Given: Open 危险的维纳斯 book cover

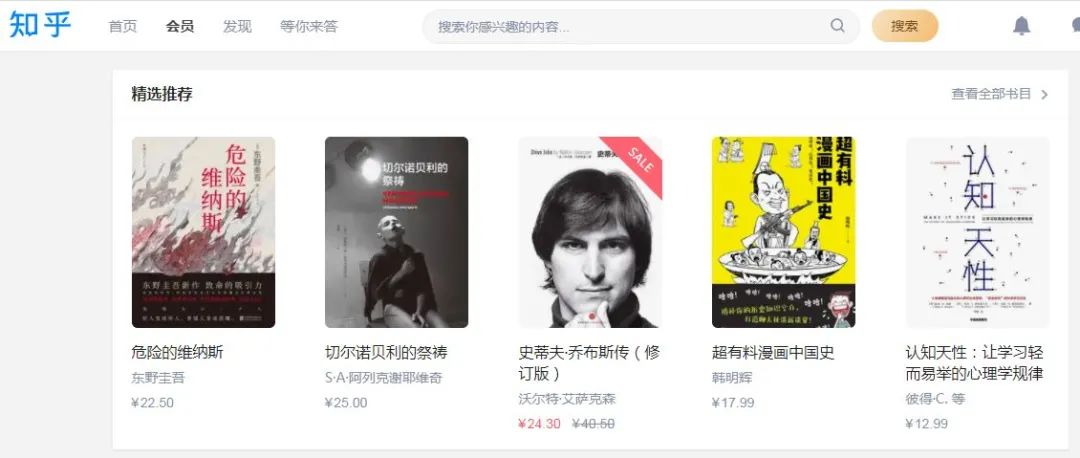Looking at the screenshot, I should tap(203, 232).
